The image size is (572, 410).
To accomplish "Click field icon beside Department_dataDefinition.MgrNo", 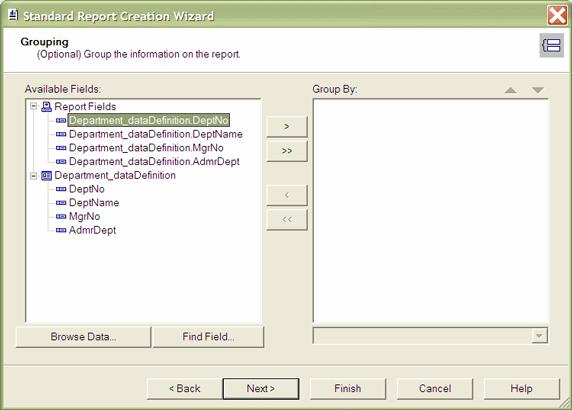I will pos(61,148).
